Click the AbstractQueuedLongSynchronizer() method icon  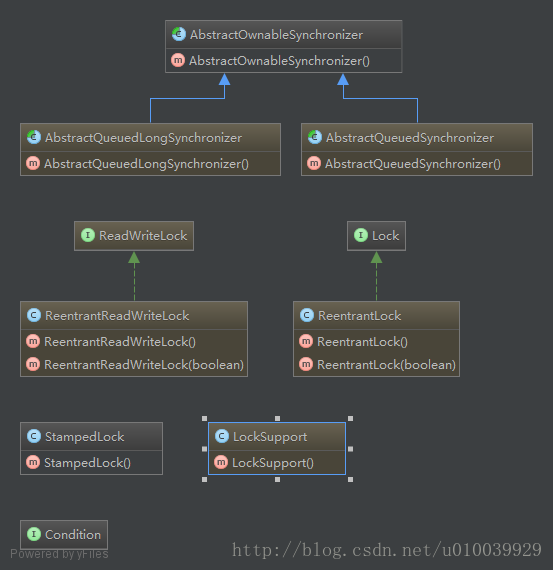pyautogui.click(x=33, y=163)
